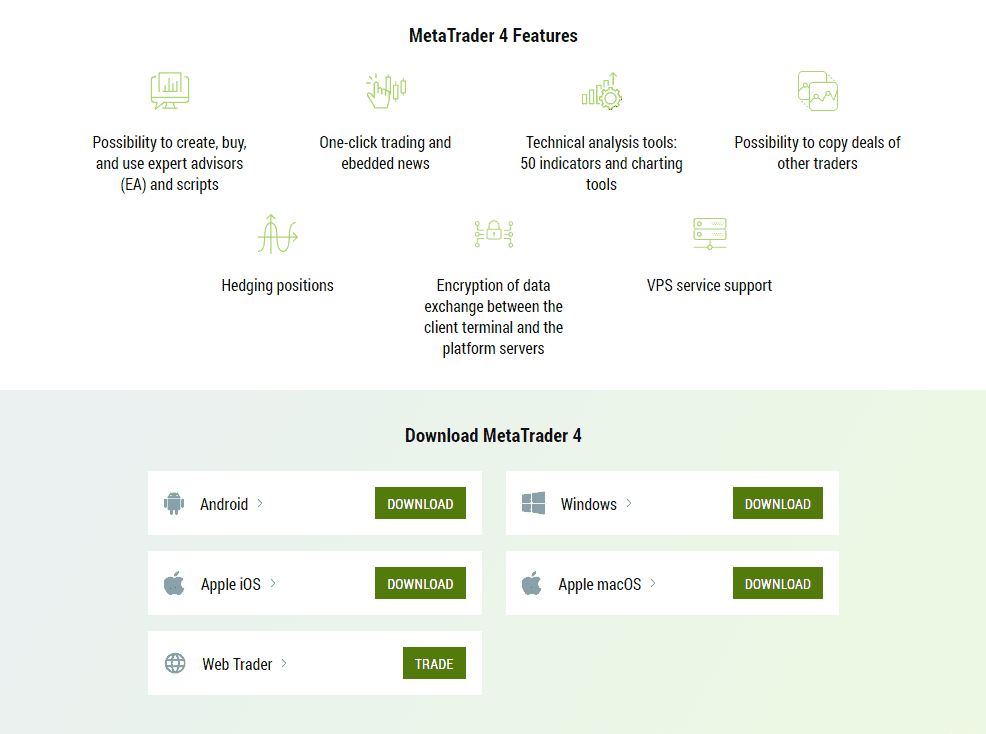986x734 pixels.
Task: Expand the Web Trader chevron arrow
Action: point(284,663)
